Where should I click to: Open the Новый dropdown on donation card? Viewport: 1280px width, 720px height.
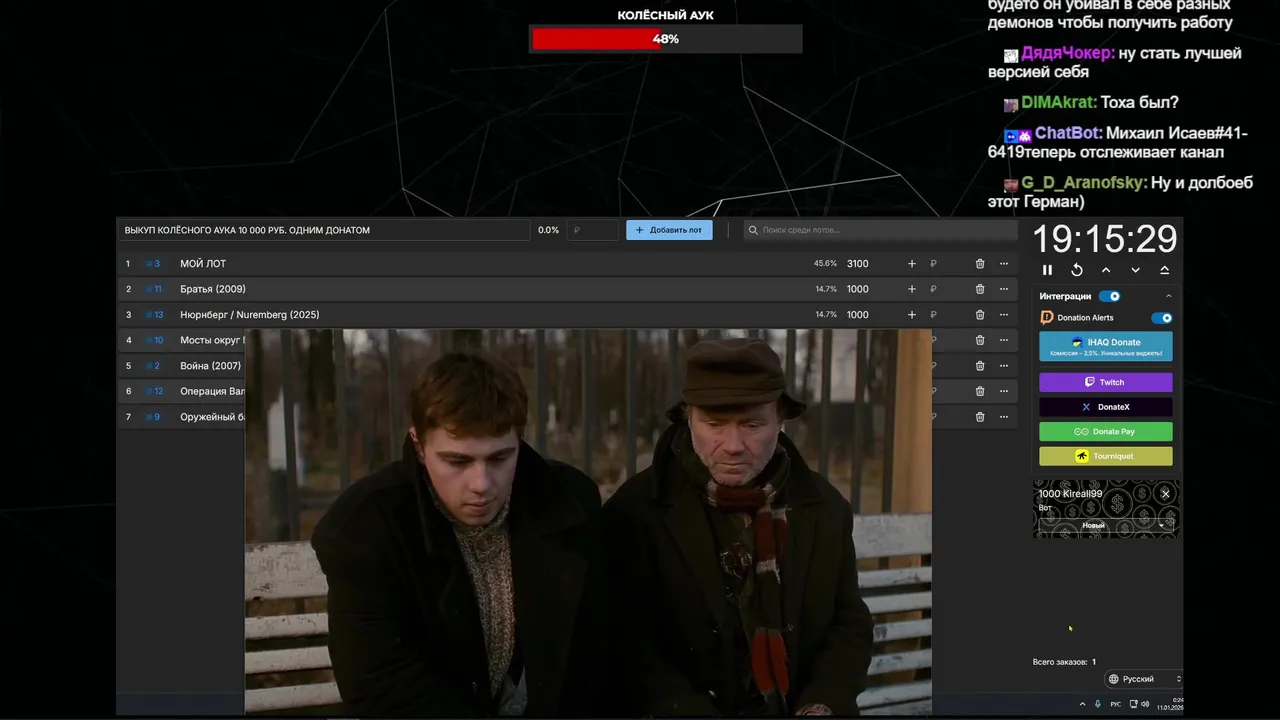1105,525
